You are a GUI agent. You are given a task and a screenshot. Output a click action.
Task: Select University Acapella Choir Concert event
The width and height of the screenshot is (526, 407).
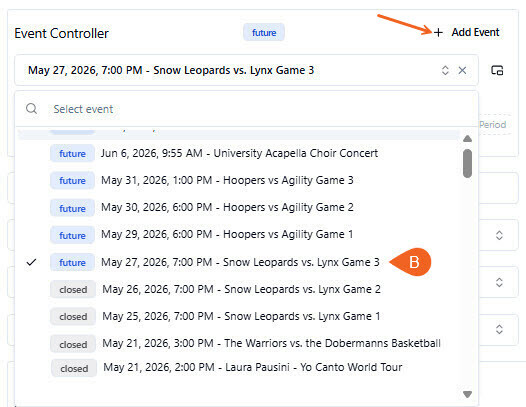(x=239, y=153)
